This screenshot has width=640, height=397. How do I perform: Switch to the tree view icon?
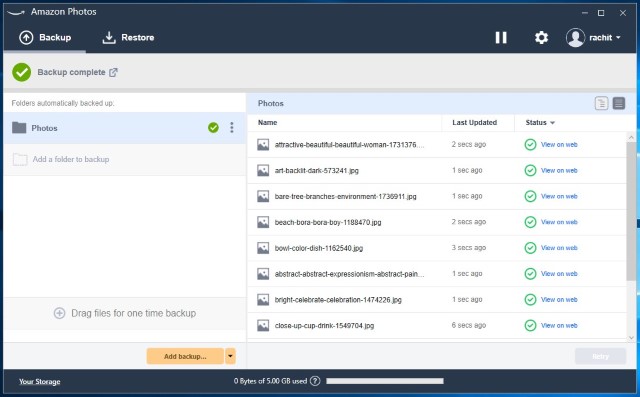click(601, 103)
